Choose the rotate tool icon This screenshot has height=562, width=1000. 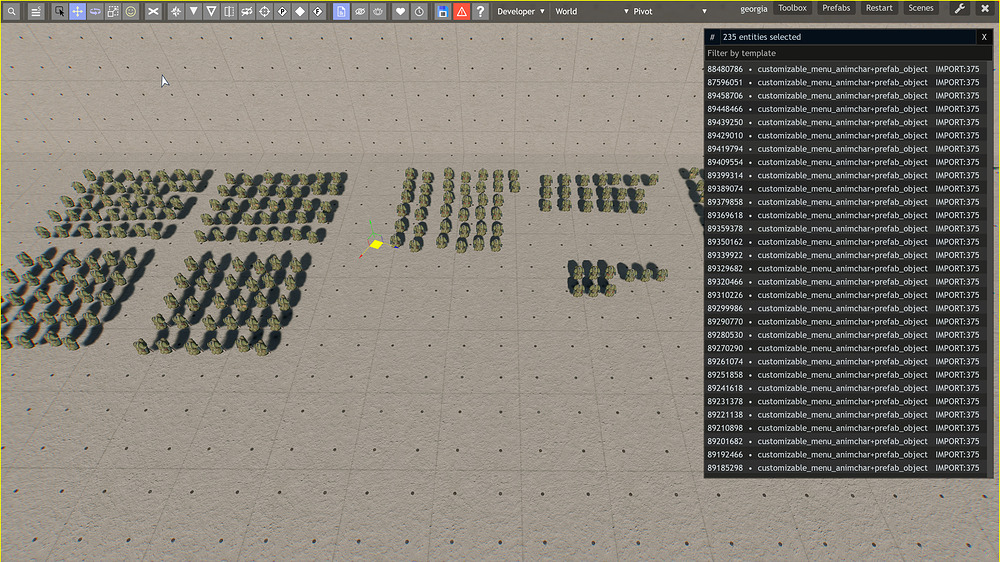[95, 11]
